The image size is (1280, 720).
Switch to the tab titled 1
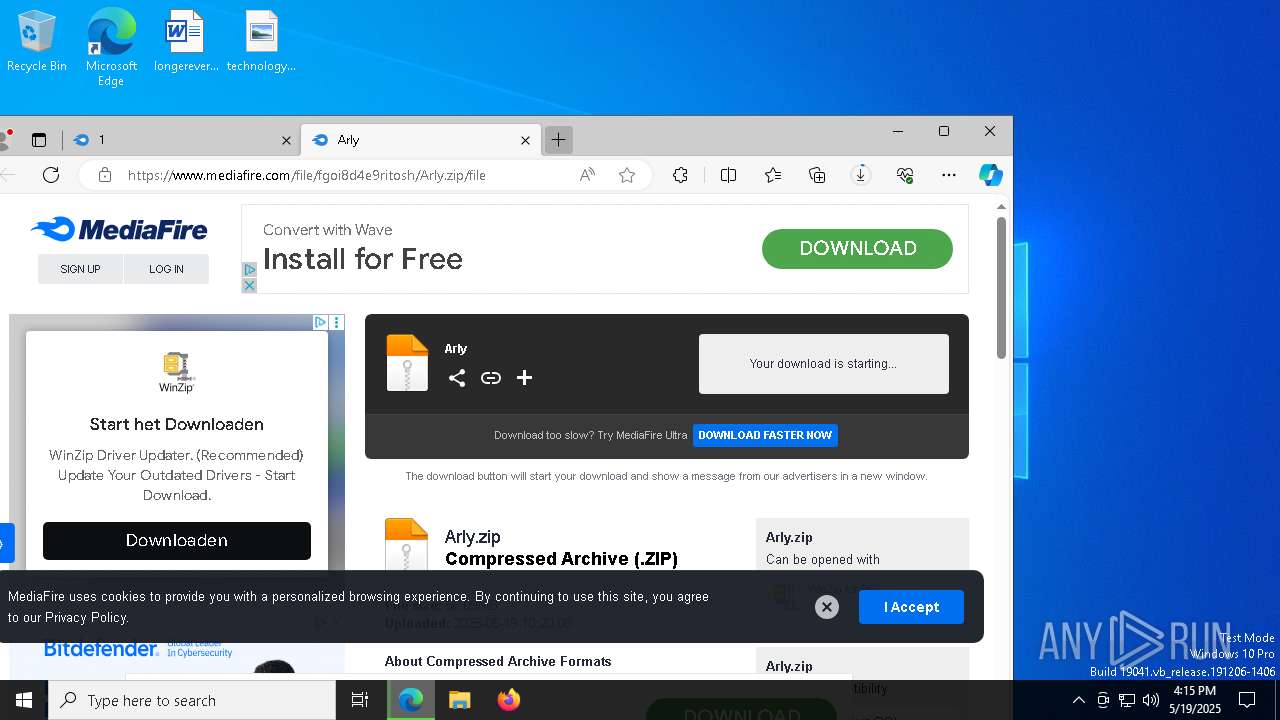pos(180,140)
